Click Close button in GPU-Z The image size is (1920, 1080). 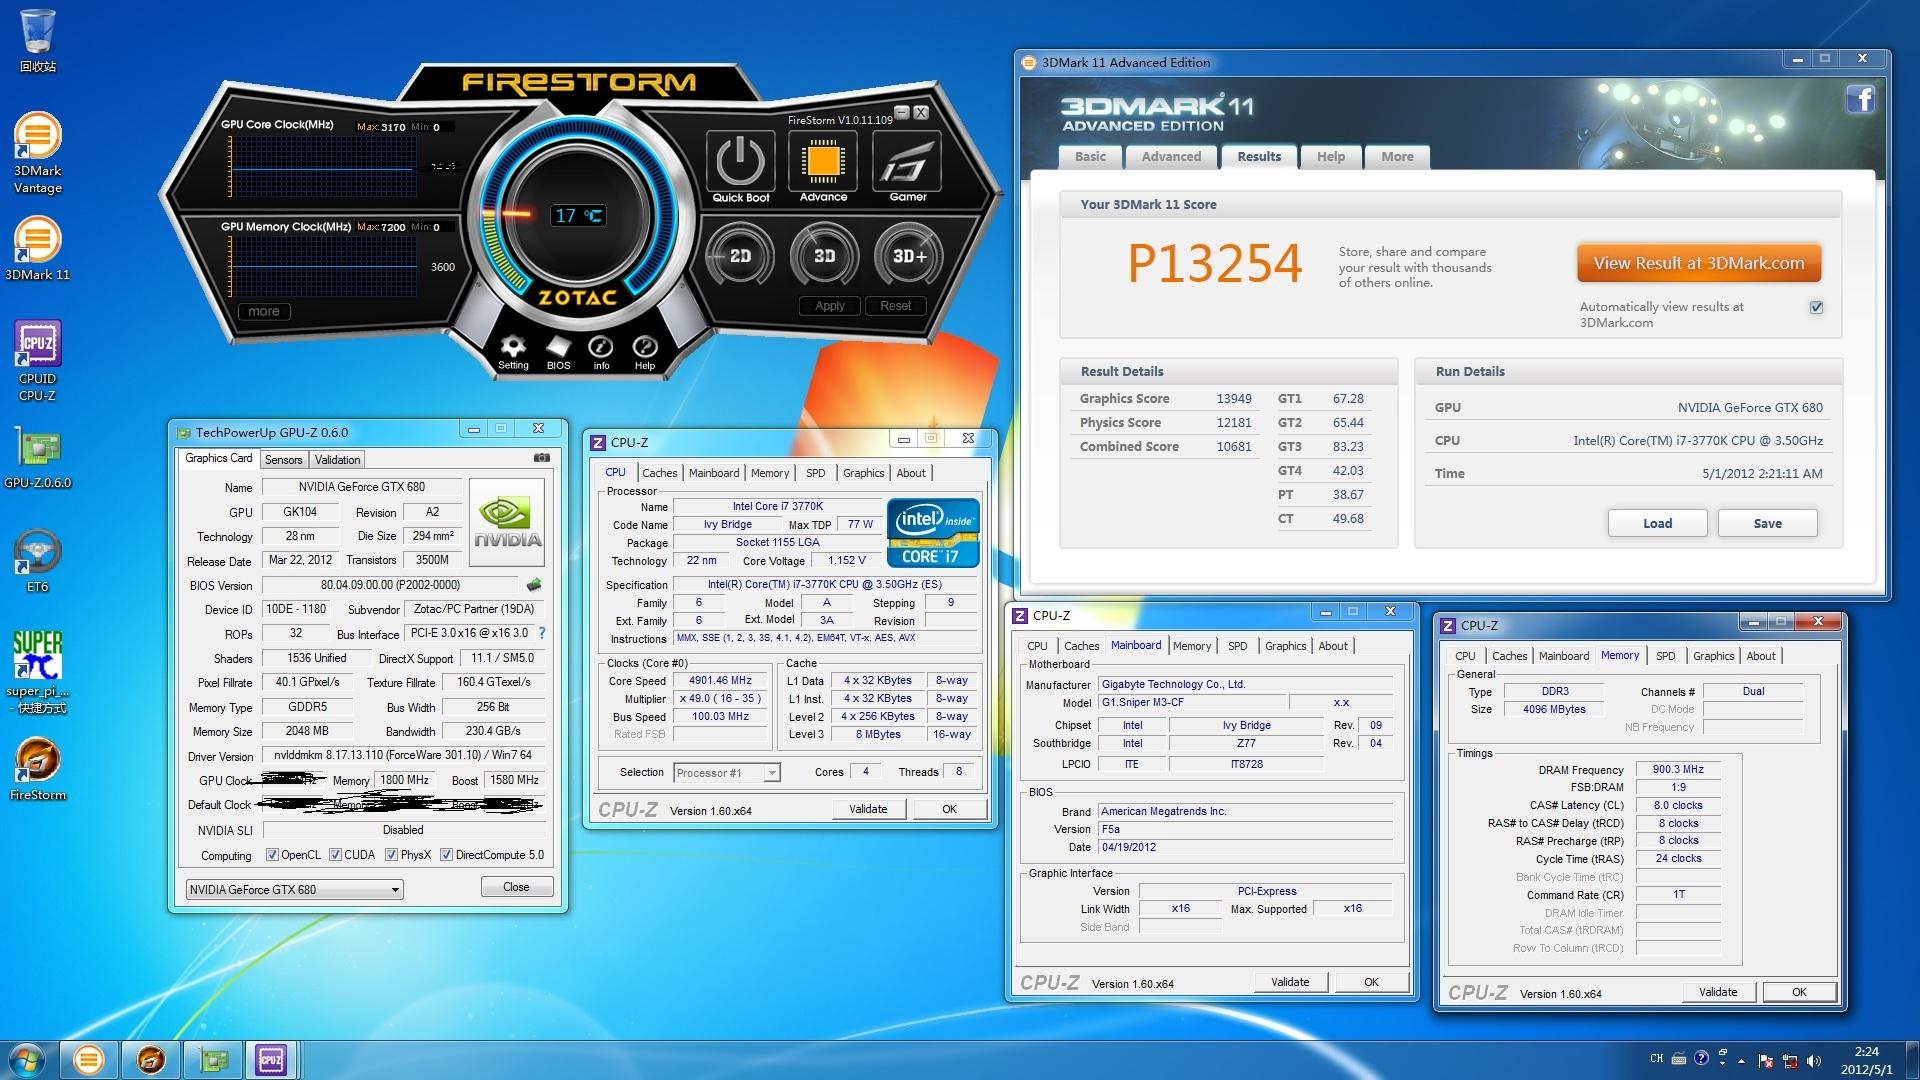(516, 887)
